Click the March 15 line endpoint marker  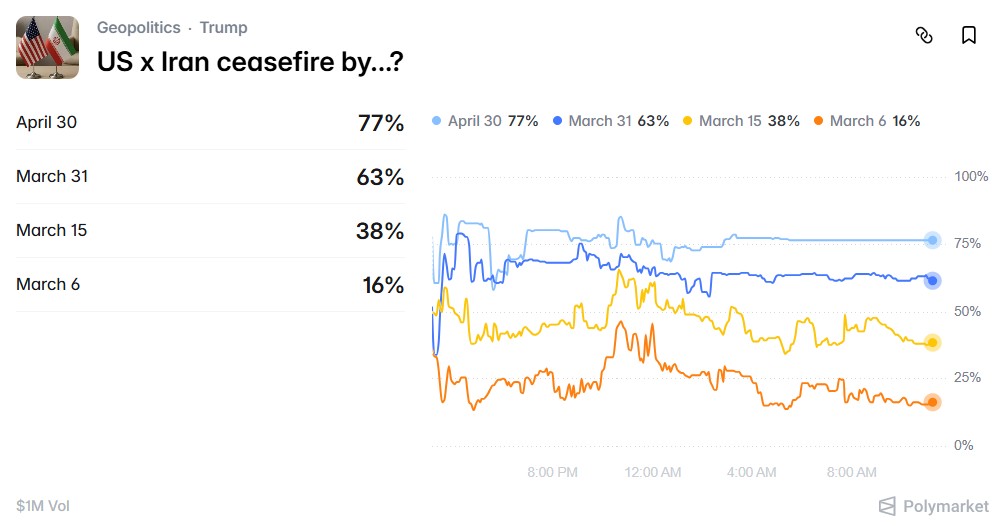(932, 343)
